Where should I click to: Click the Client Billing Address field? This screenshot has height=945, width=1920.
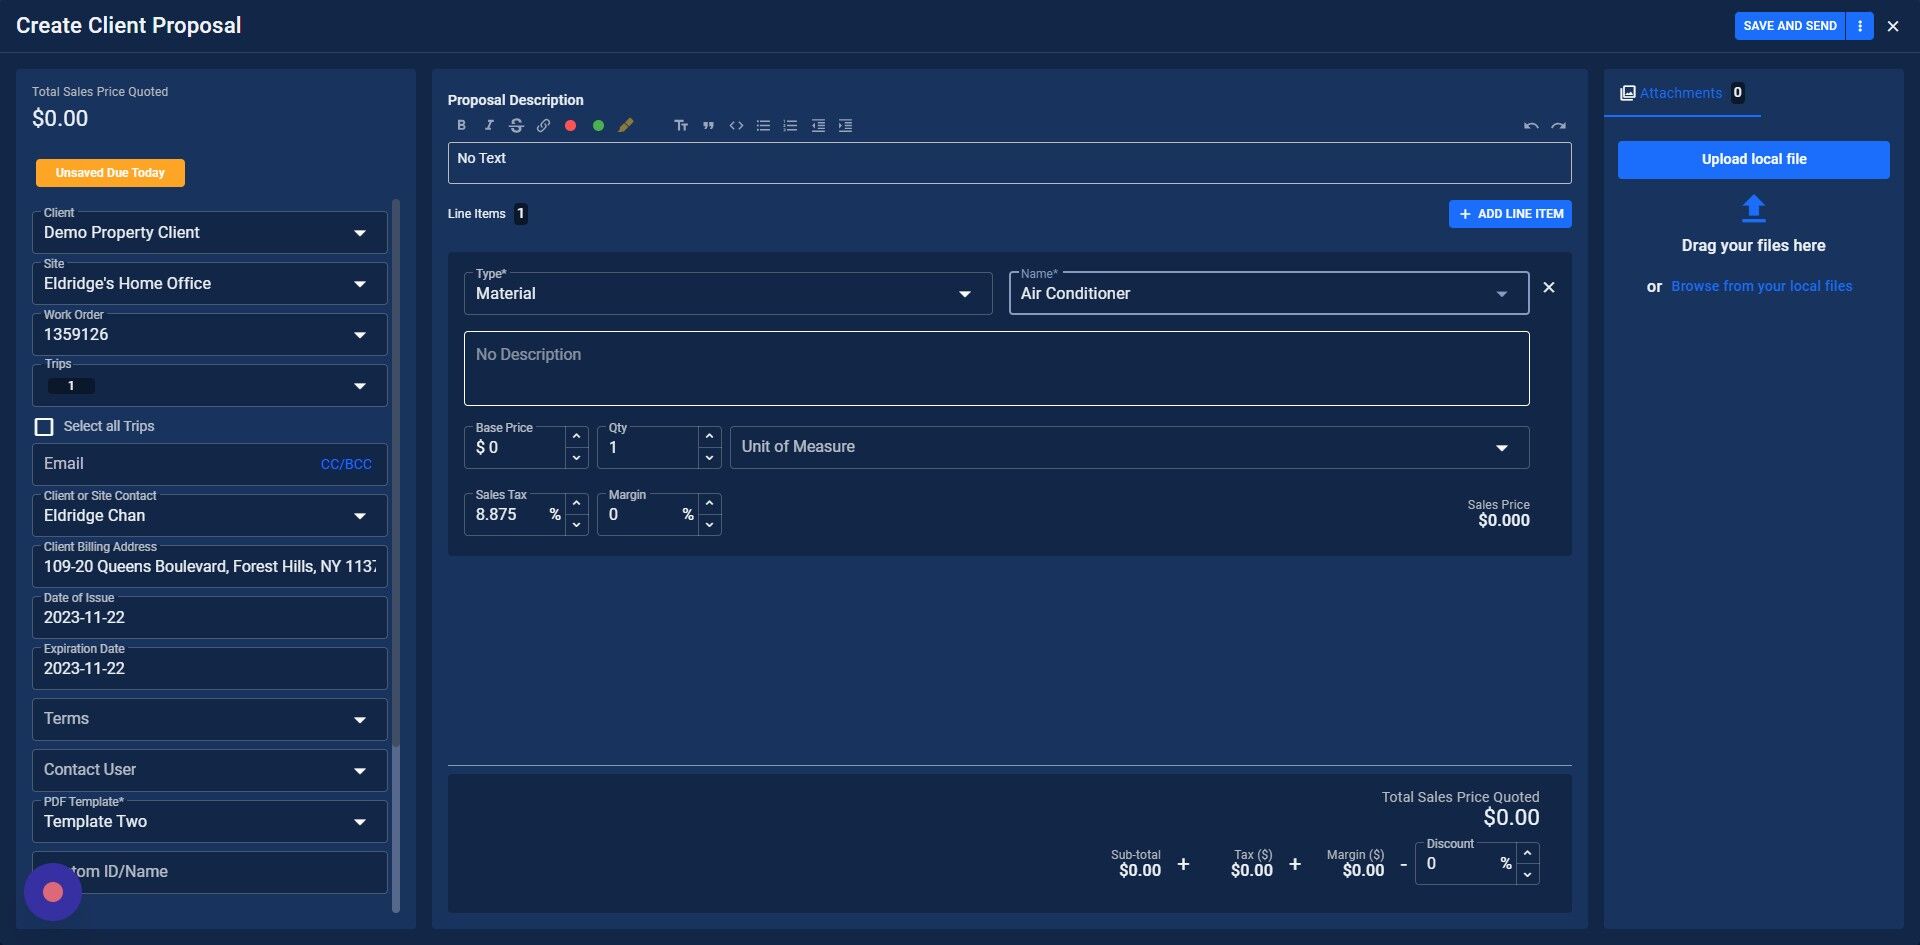pos(210,567)
